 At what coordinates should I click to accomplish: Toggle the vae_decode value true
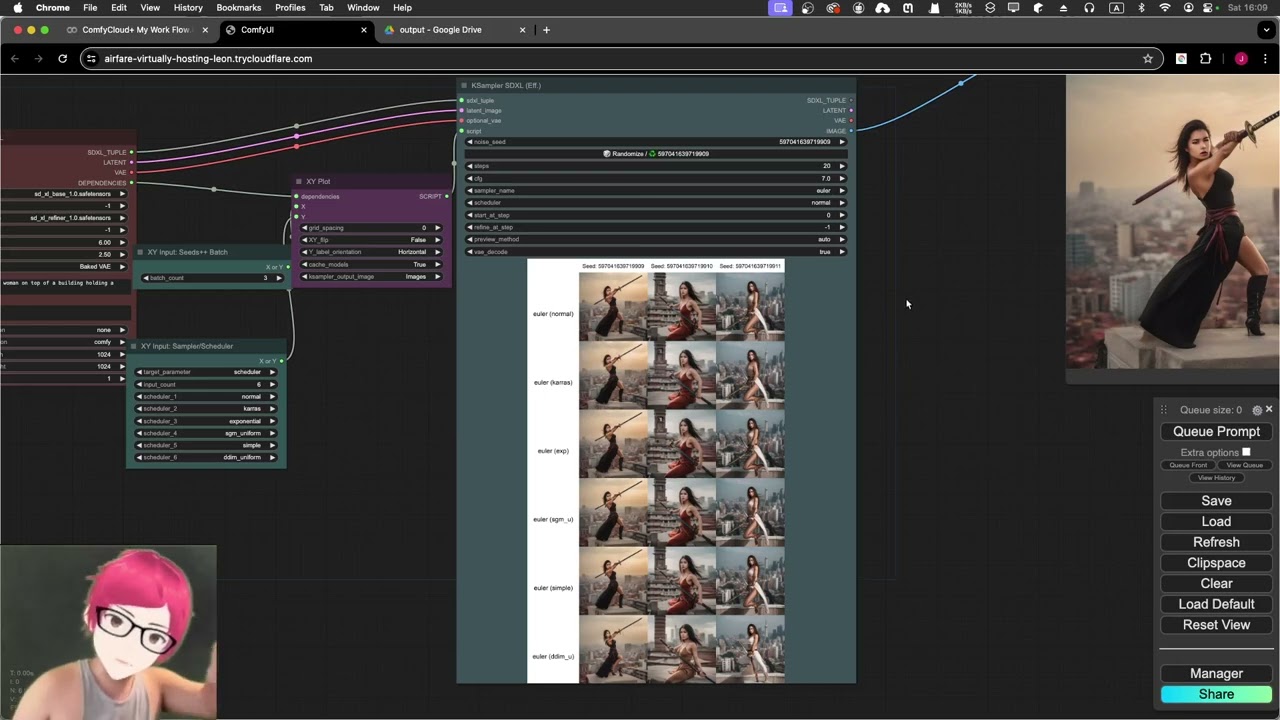pos(656,252)
